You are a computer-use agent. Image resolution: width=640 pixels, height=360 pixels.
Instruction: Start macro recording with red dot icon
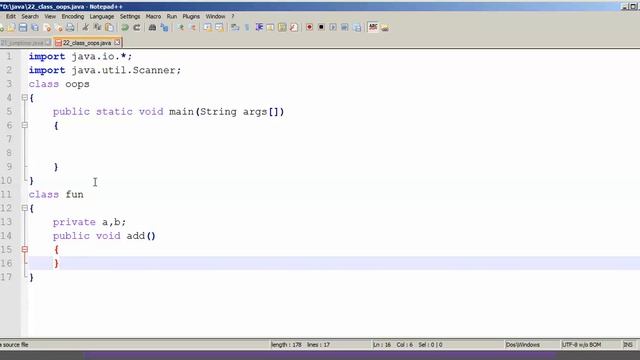point(309,27)
